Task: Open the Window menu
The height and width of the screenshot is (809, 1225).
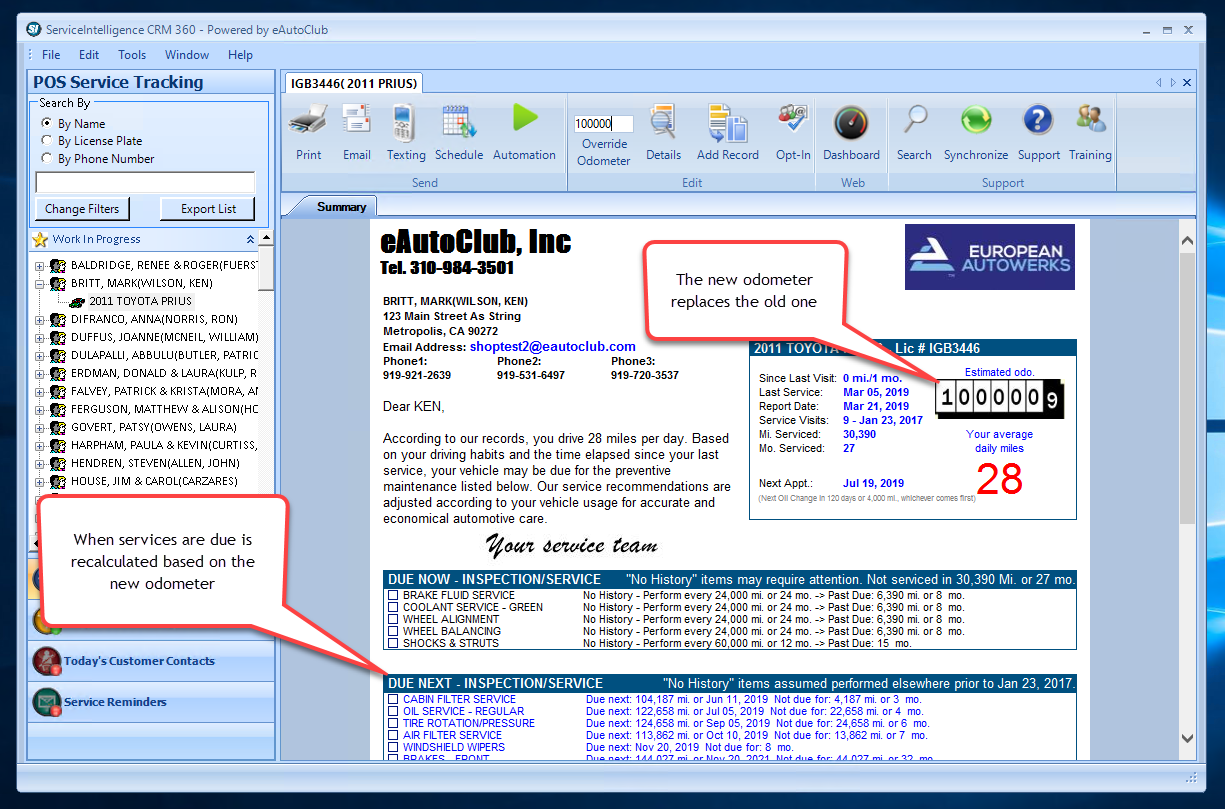Action: pos(187,55)
